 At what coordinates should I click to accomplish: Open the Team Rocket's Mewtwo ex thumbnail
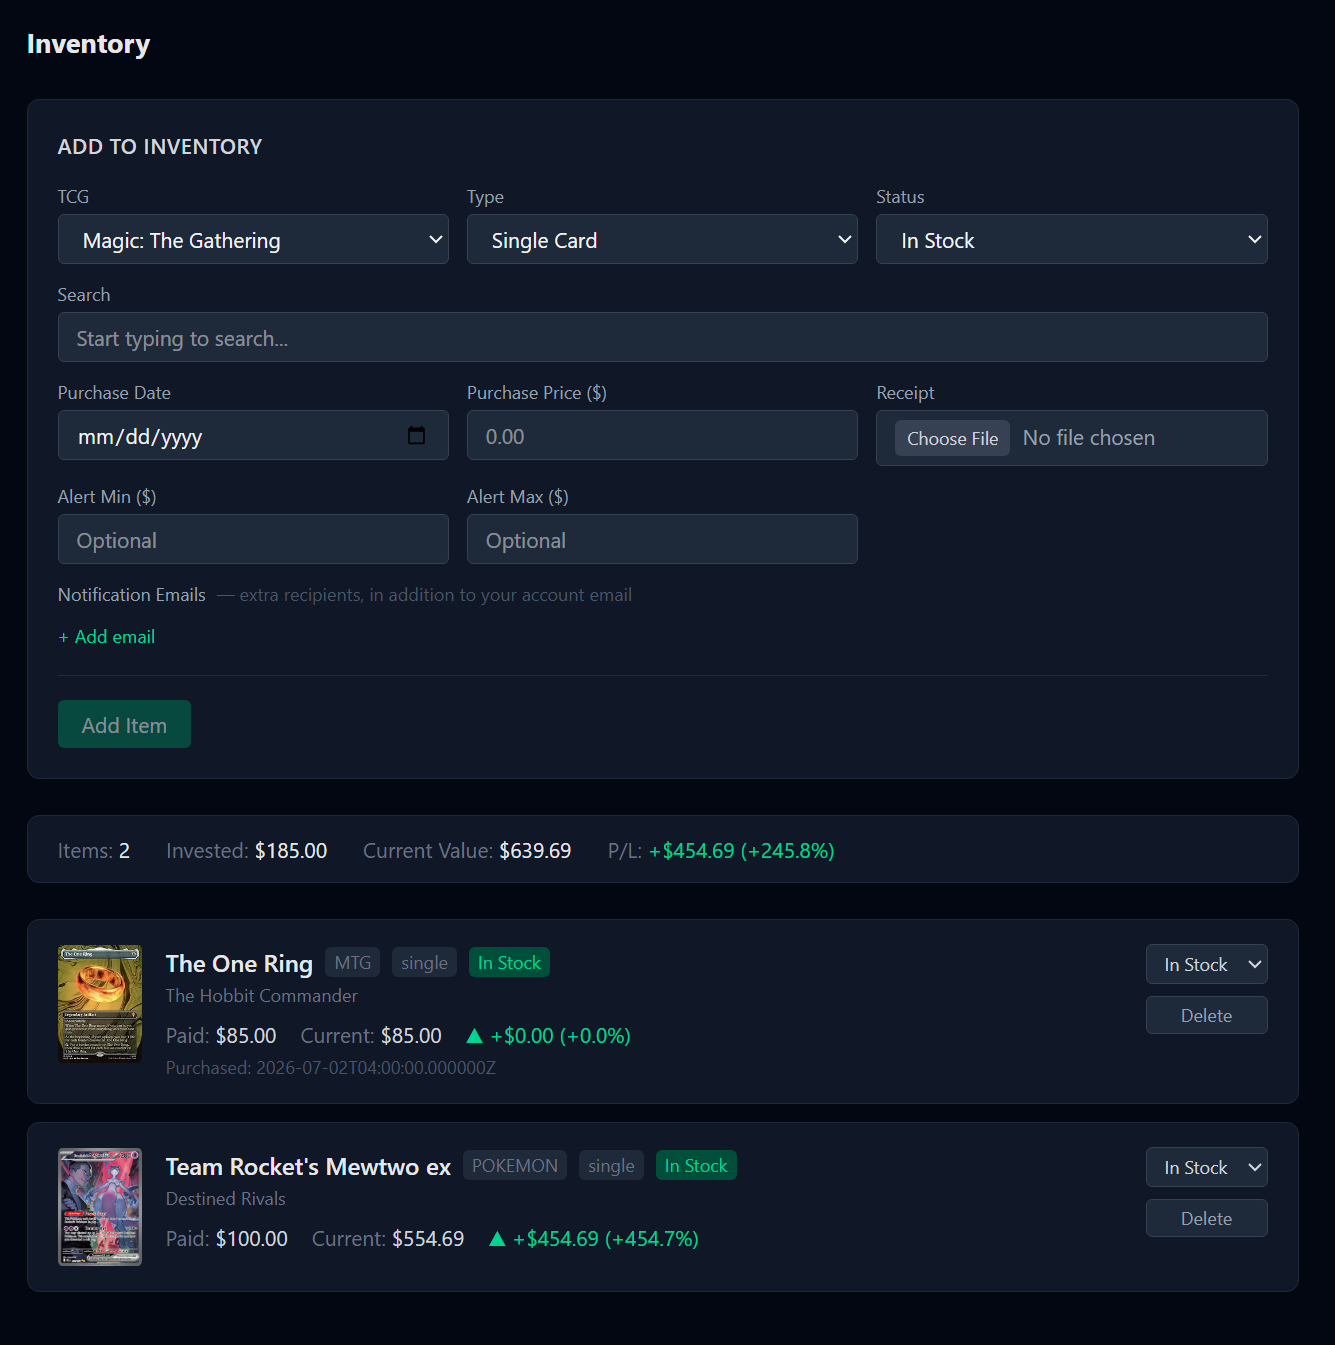tap(100, 1207)
